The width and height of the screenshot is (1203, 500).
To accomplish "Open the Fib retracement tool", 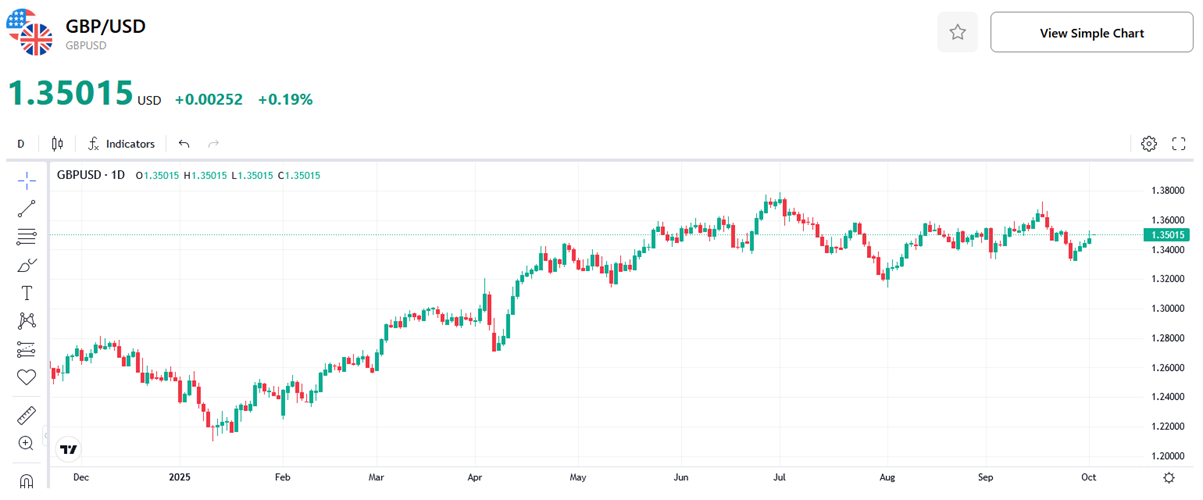I will point(27,237).
